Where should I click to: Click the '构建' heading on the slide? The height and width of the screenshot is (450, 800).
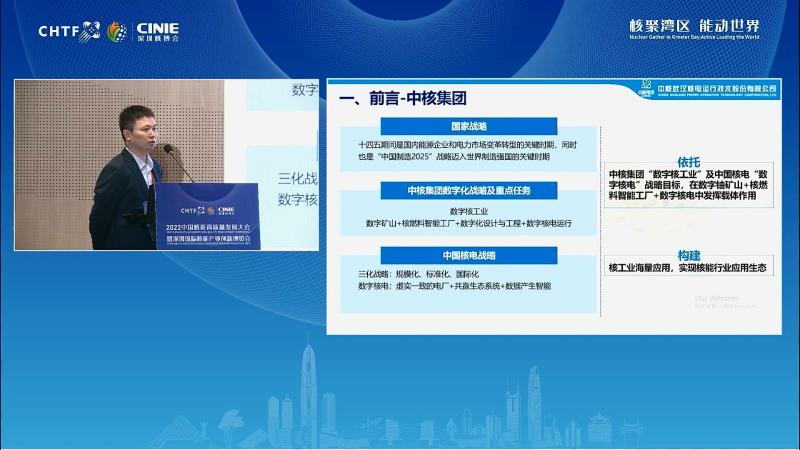689,255
